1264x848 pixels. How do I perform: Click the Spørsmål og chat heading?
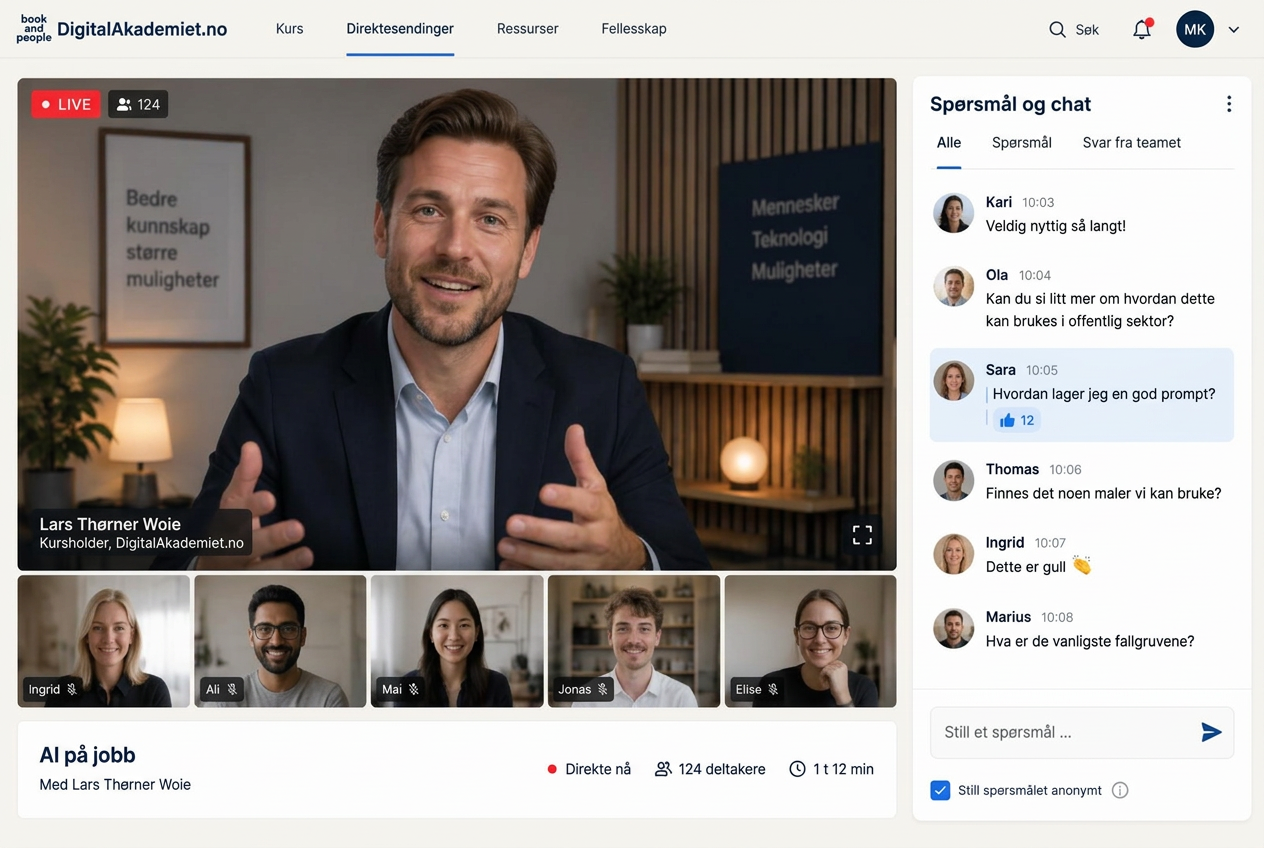pos(1010,104)
